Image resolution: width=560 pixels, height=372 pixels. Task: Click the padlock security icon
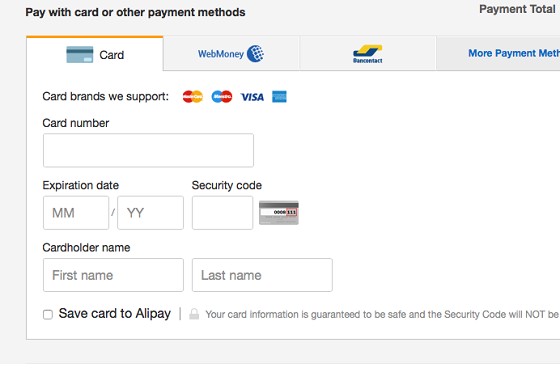point(194,314)
